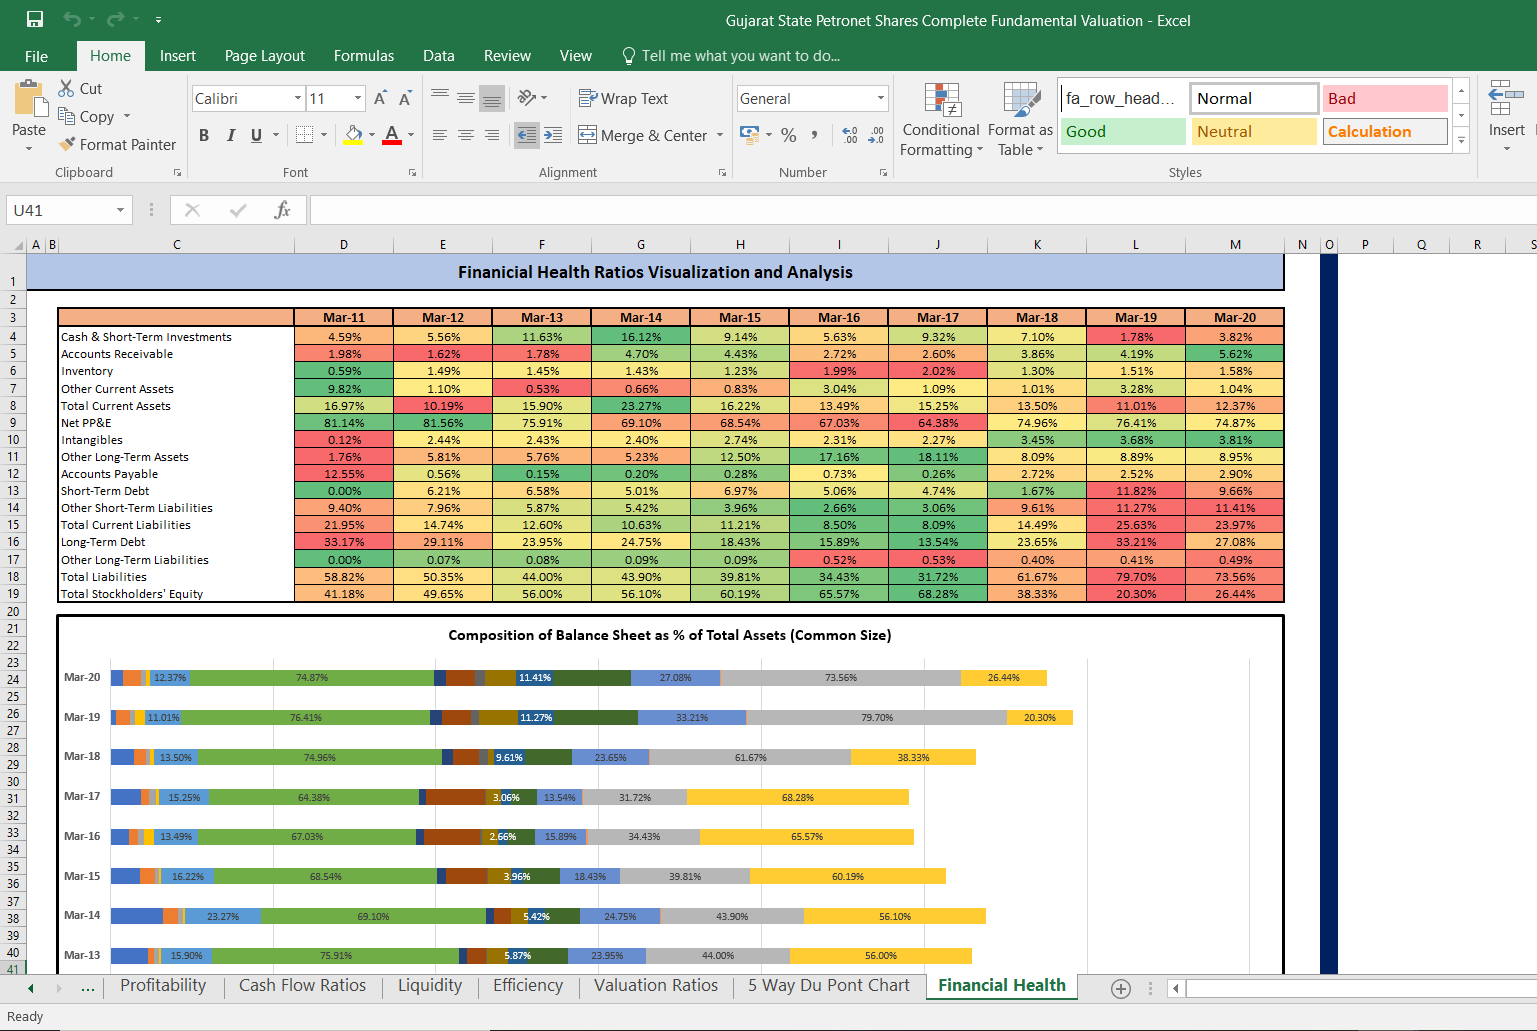The height and width of the screenshot is (1031, 1537).
Task: Apply the Neutral cell style
Action: (x=1254, y=132)
